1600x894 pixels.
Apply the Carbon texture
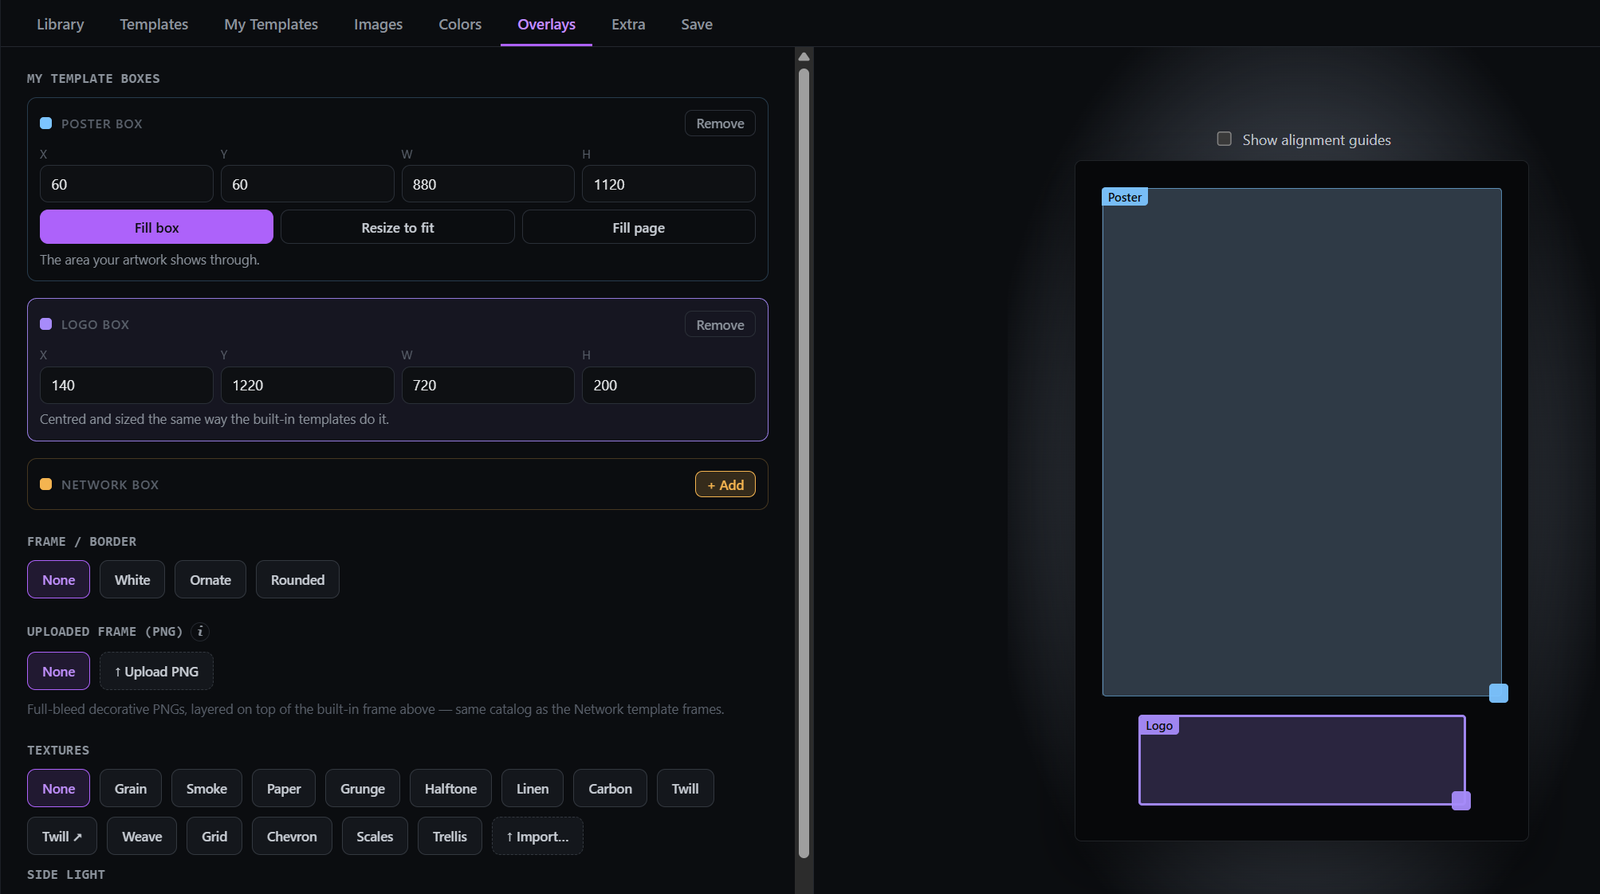point(610,788)
